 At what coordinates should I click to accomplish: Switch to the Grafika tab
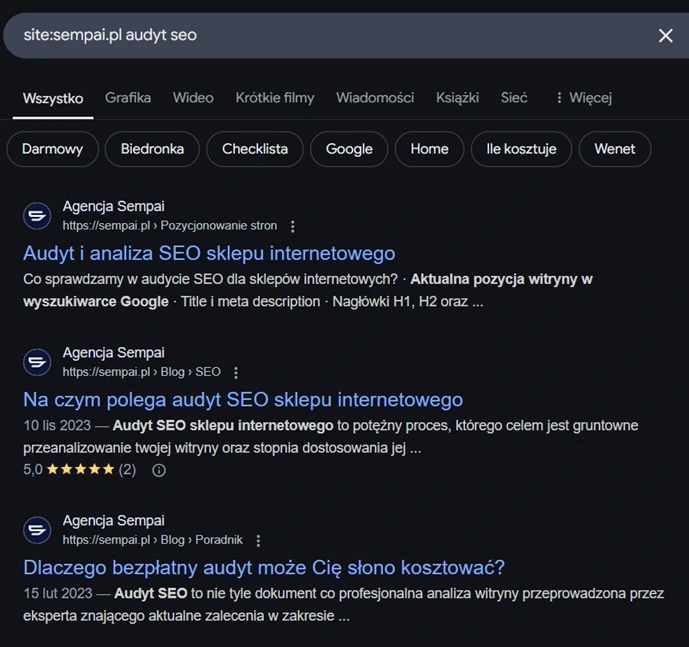click(x=128, y=98)
